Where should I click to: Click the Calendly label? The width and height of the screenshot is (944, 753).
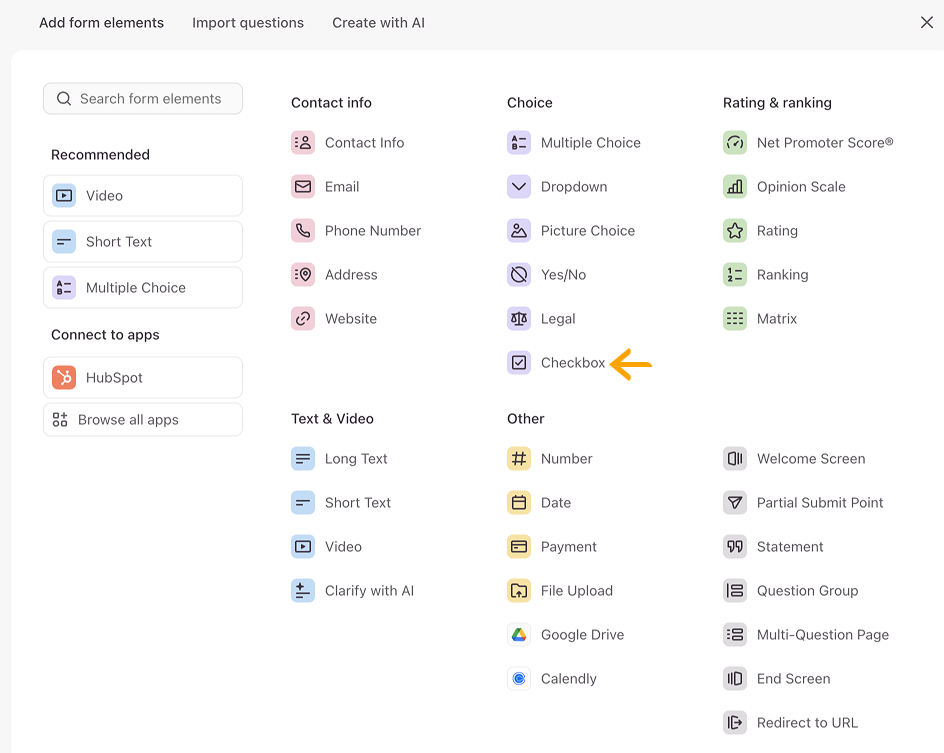pyautogui.click(x=568, y=678)
